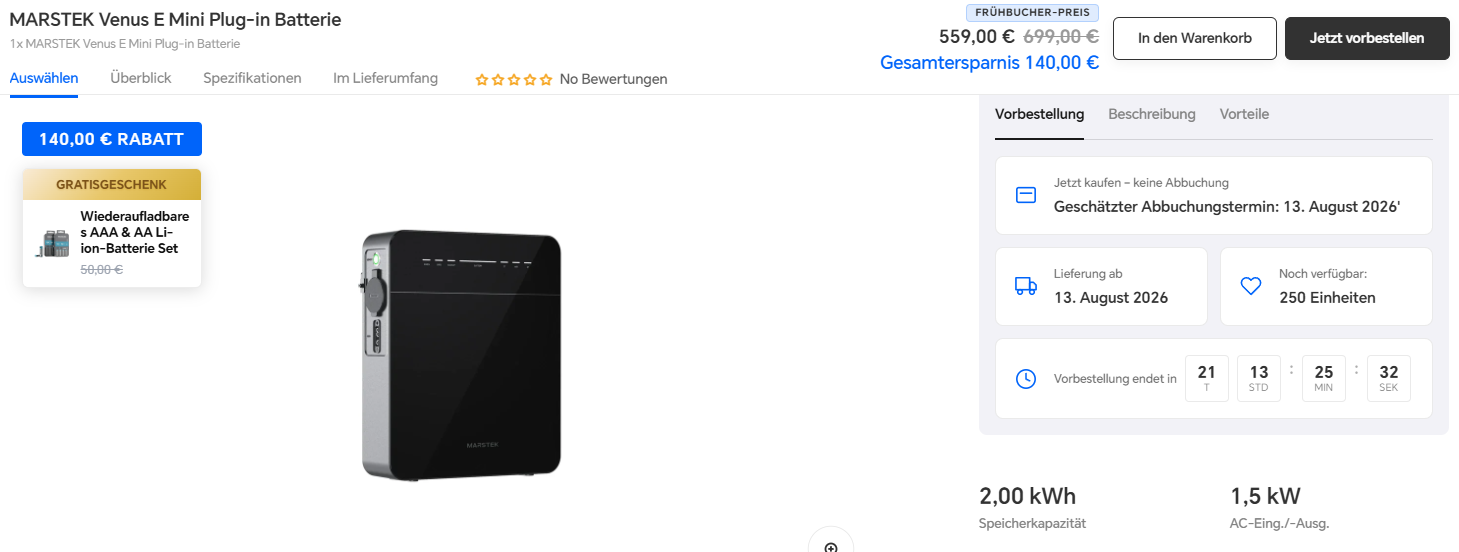The width and height of the screenshot is (1459, 552).
Task: Show the Beschreibung tab in preorder panel
Action: coord(1152,114)
